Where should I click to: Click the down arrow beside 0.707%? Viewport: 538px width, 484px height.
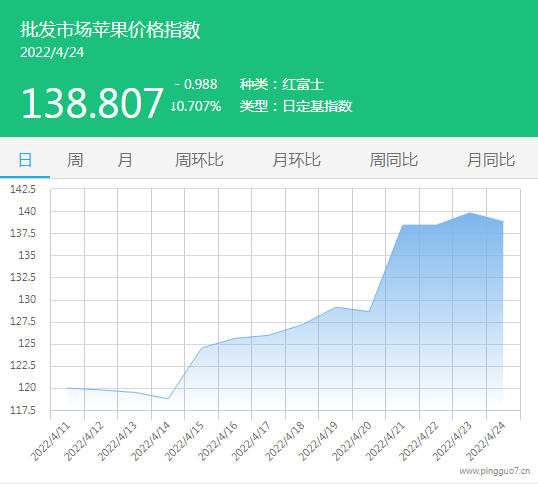coord(173,106)
